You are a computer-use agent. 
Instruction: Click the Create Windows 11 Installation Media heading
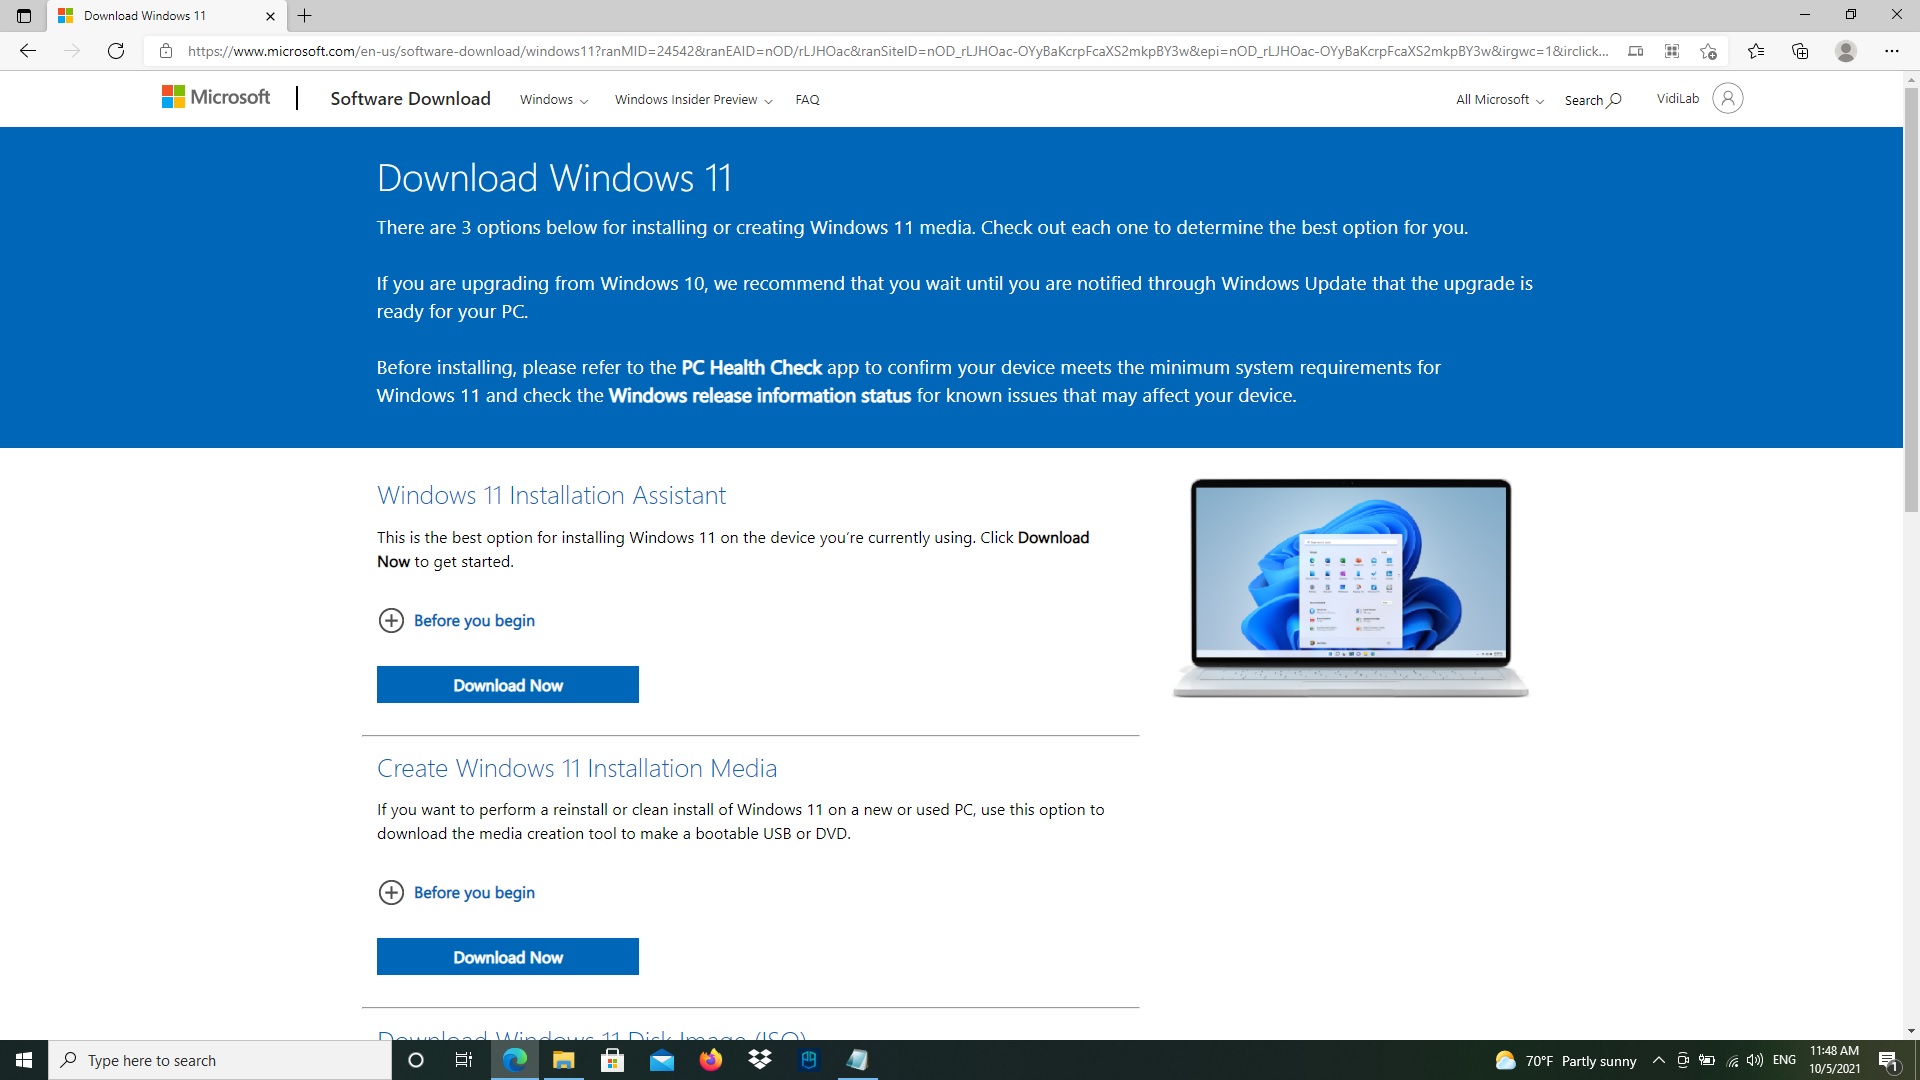click(577, 768)
